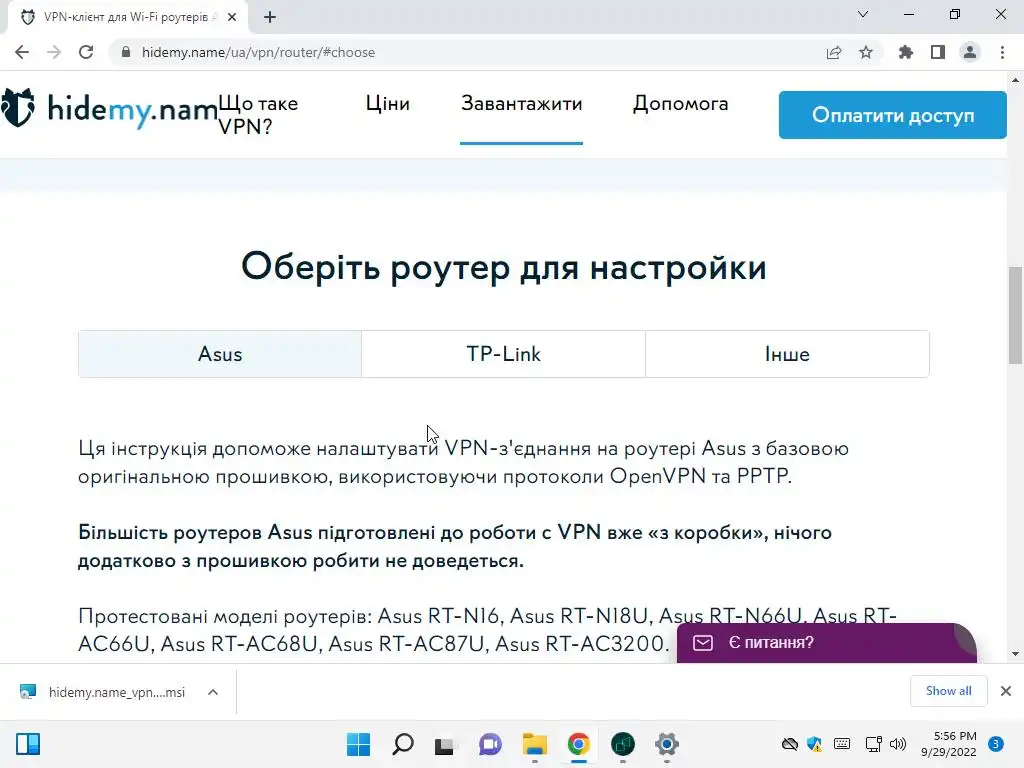The image size is (1024, 768).
Task: Open the notification badge showing 3
Action: pos(996,744)
